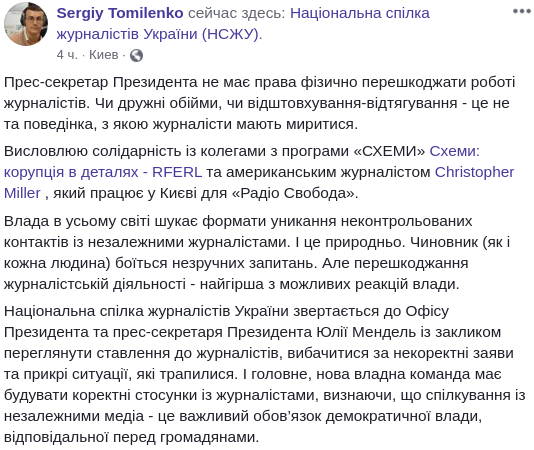Viewport: 534px width, 450px height.
Task: Open the tagged "Christopher" profile link
Action: (x=474, y=172)
